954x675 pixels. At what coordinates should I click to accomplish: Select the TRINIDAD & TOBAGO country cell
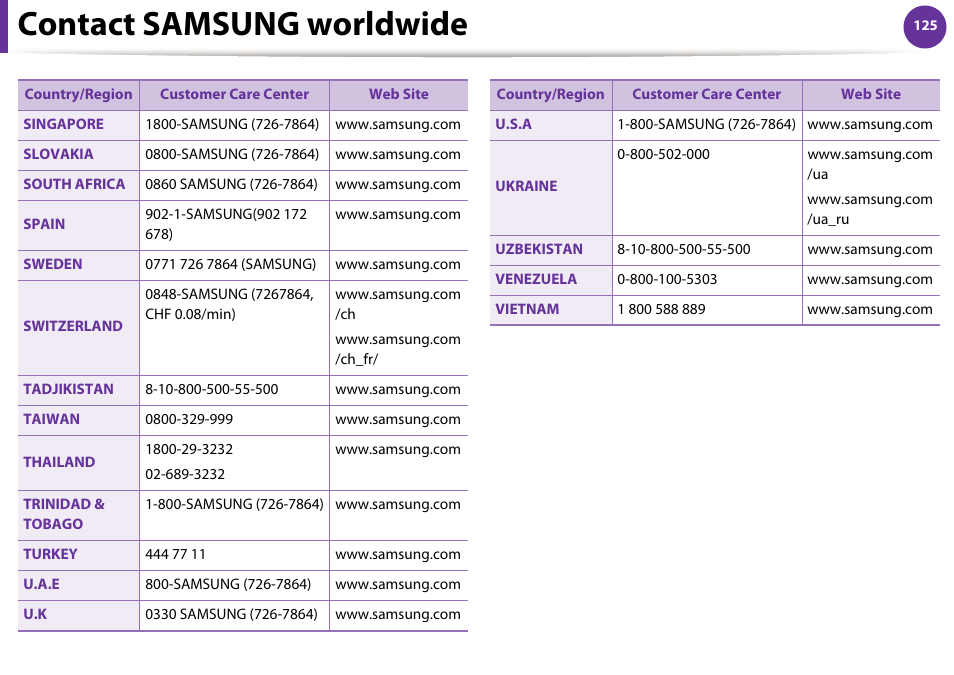78,514
